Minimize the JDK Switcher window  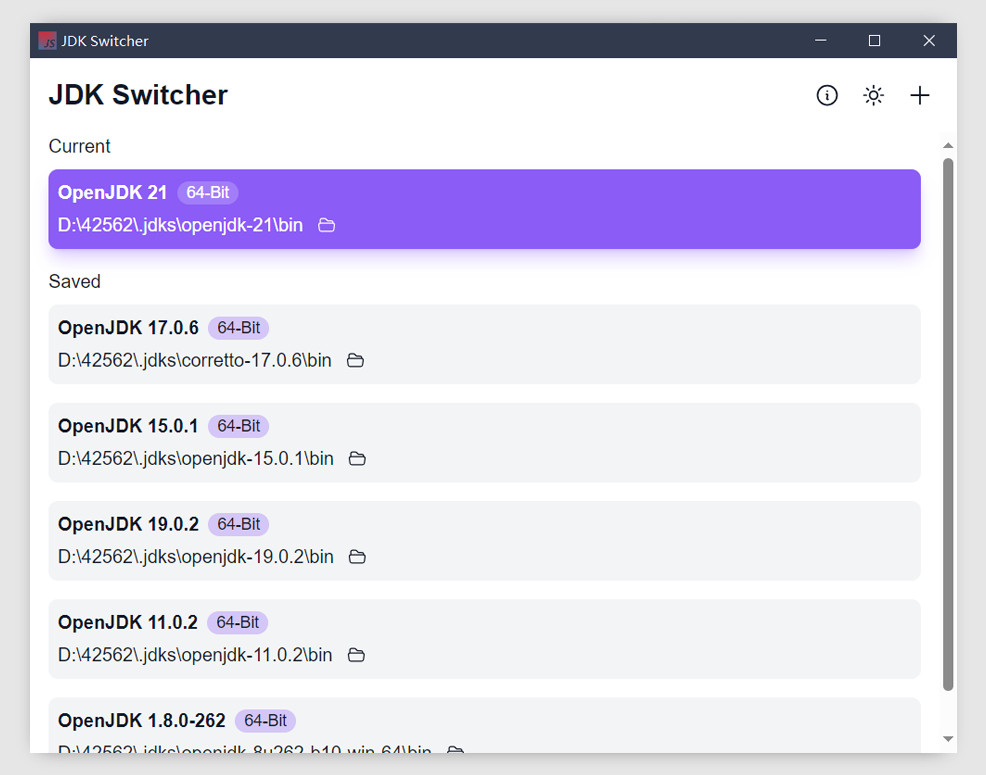(820, 41)
